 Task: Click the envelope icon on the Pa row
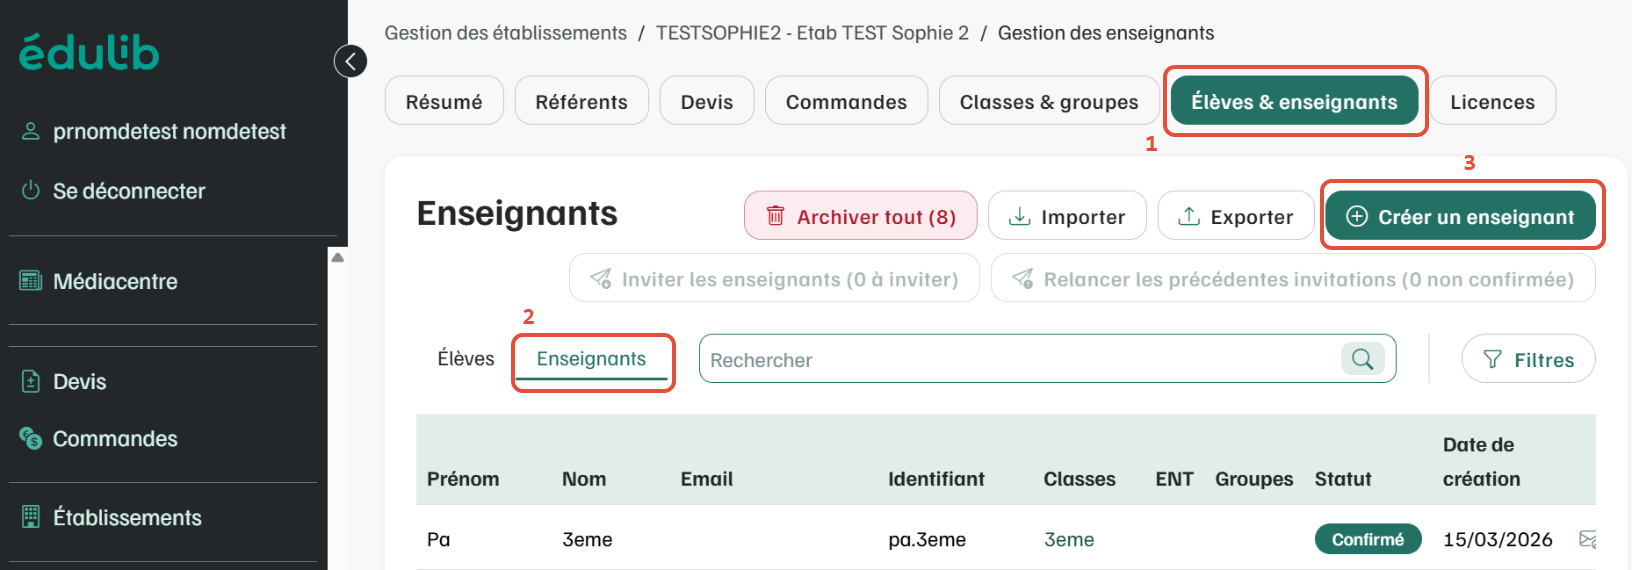[x=1587, y=539]
